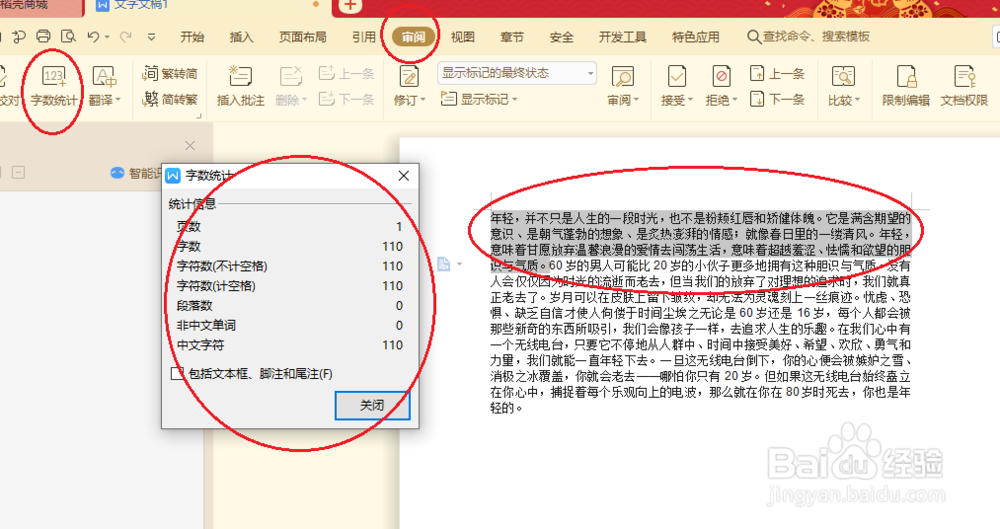This screenshot has width=1000, height=529.
Task: Close the 字数统计 dialog with X
Action: 404,175
